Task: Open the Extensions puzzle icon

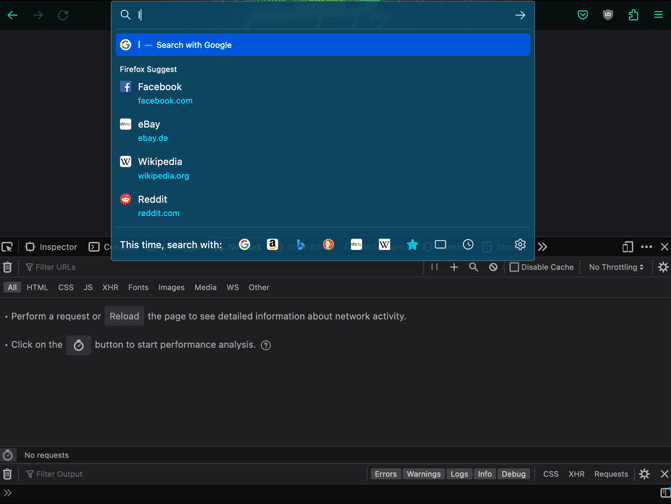Action: tap(633, 15)
